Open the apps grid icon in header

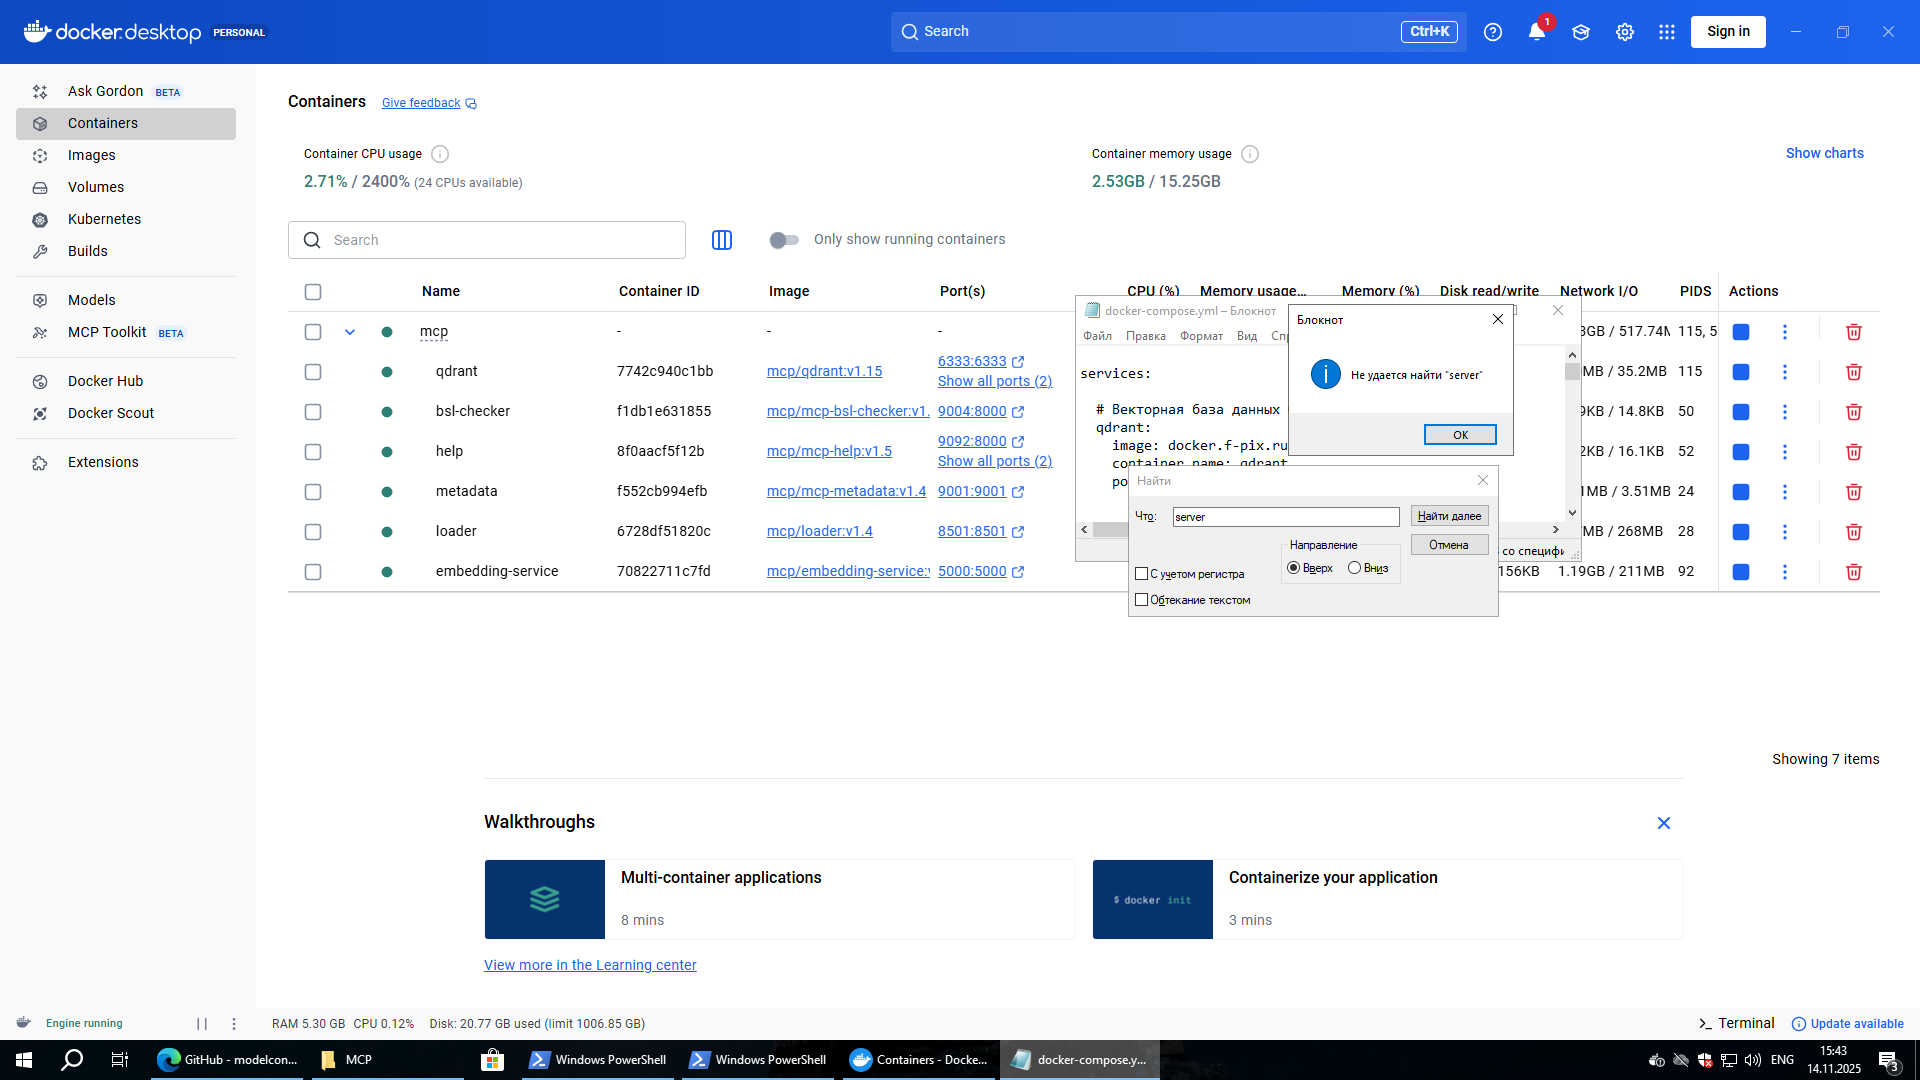click(x=1666, y=32)
